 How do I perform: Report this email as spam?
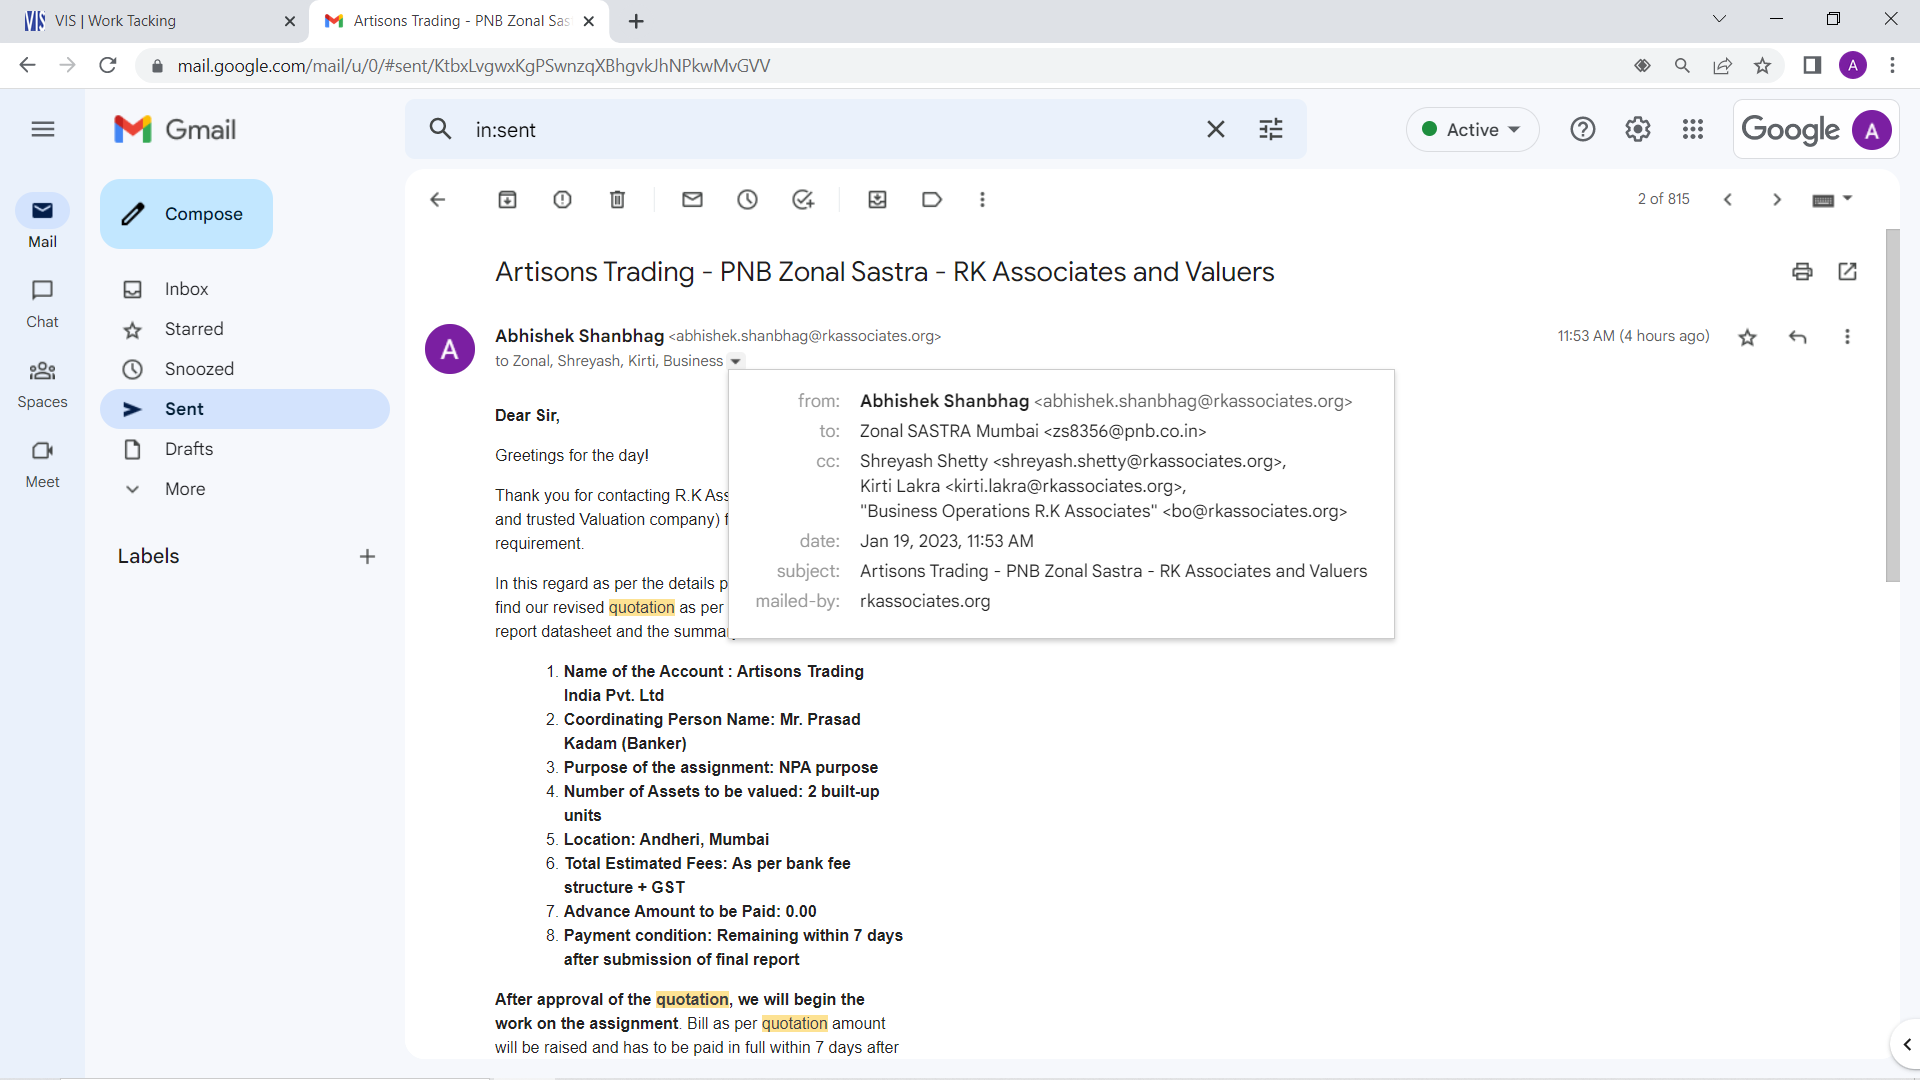pos(563,199)
